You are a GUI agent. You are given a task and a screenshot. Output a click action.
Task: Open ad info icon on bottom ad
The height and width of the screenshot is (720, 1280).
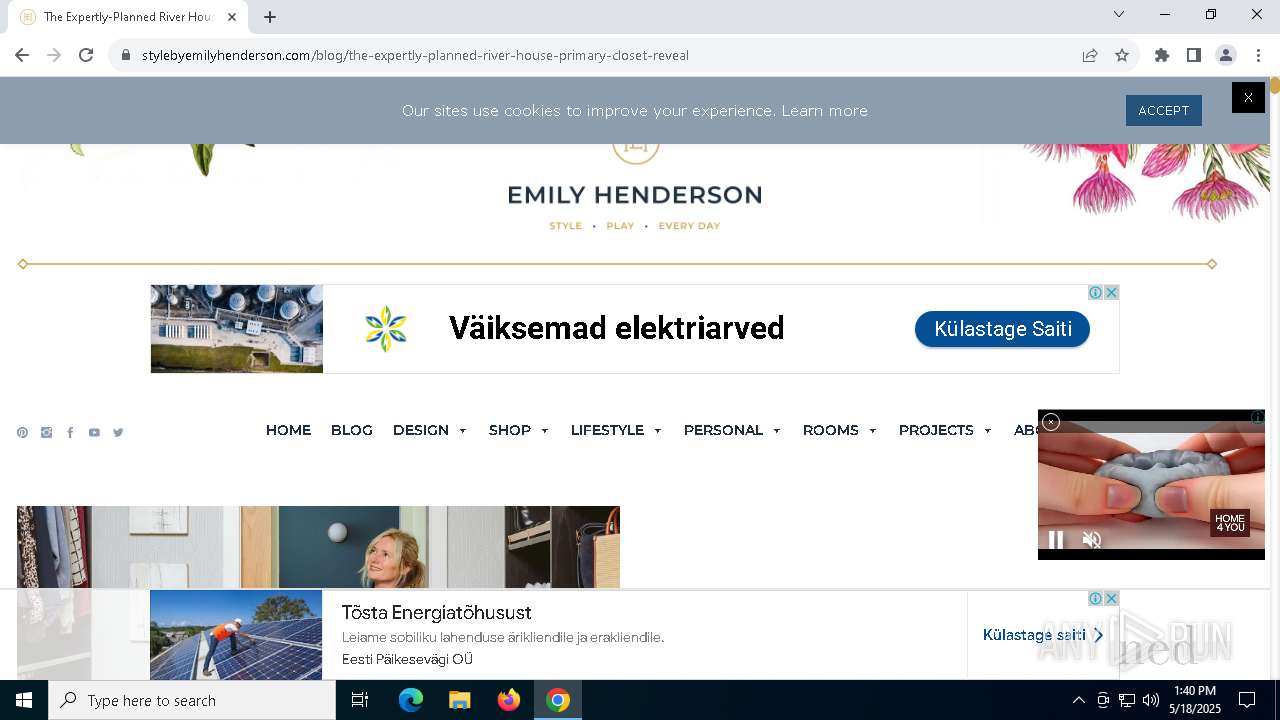pyautogui.click(x=1096, y=598)
